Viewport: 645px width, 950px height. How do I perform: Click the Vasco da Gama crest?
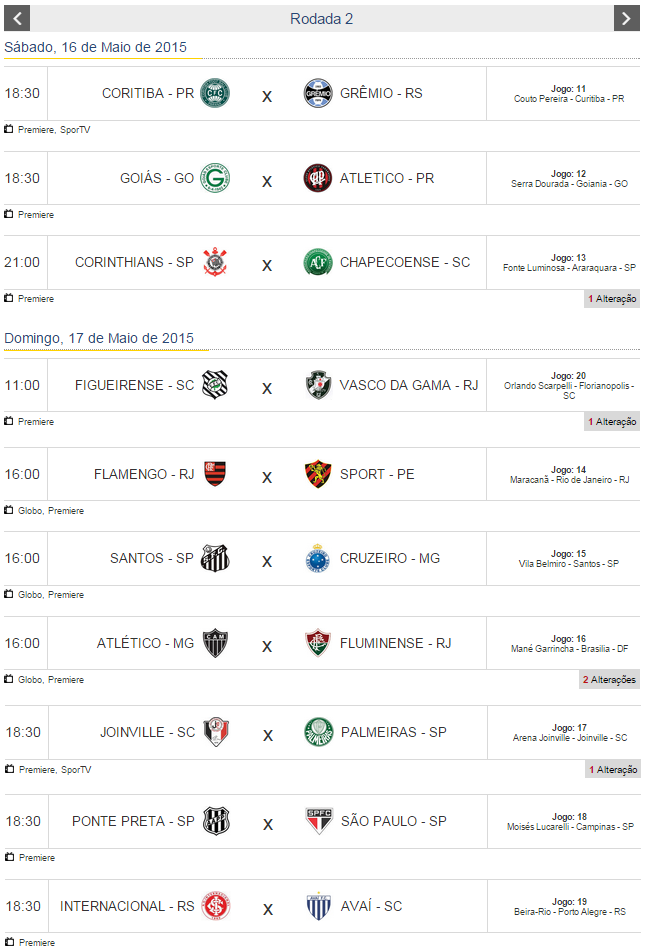point(318,385)
